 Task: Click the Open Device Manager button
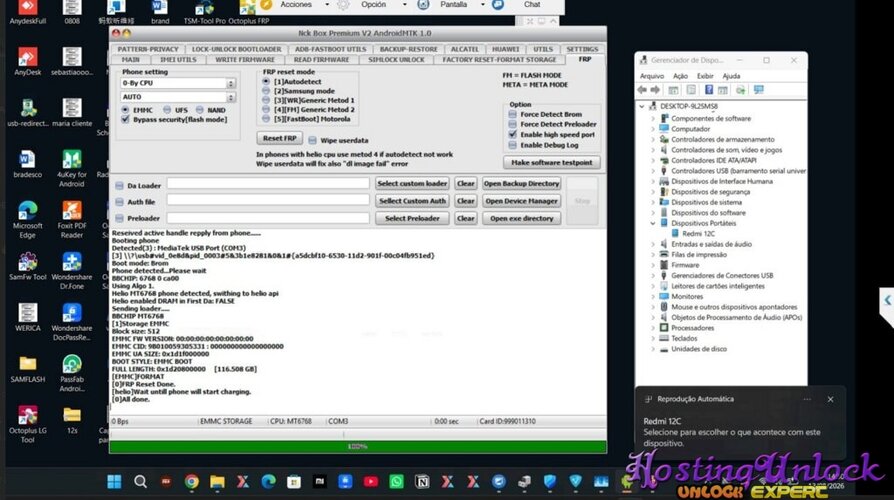click(x=521, y=201)
